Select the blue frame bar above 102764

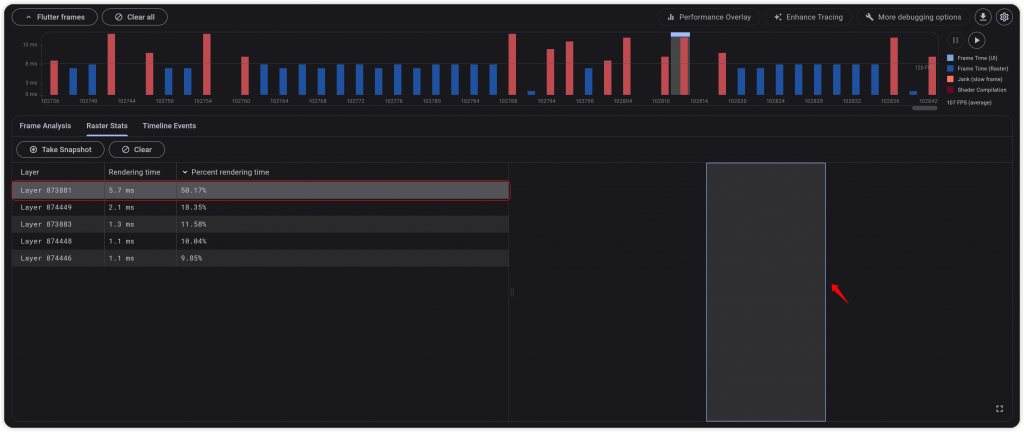(x=283, y=82)
